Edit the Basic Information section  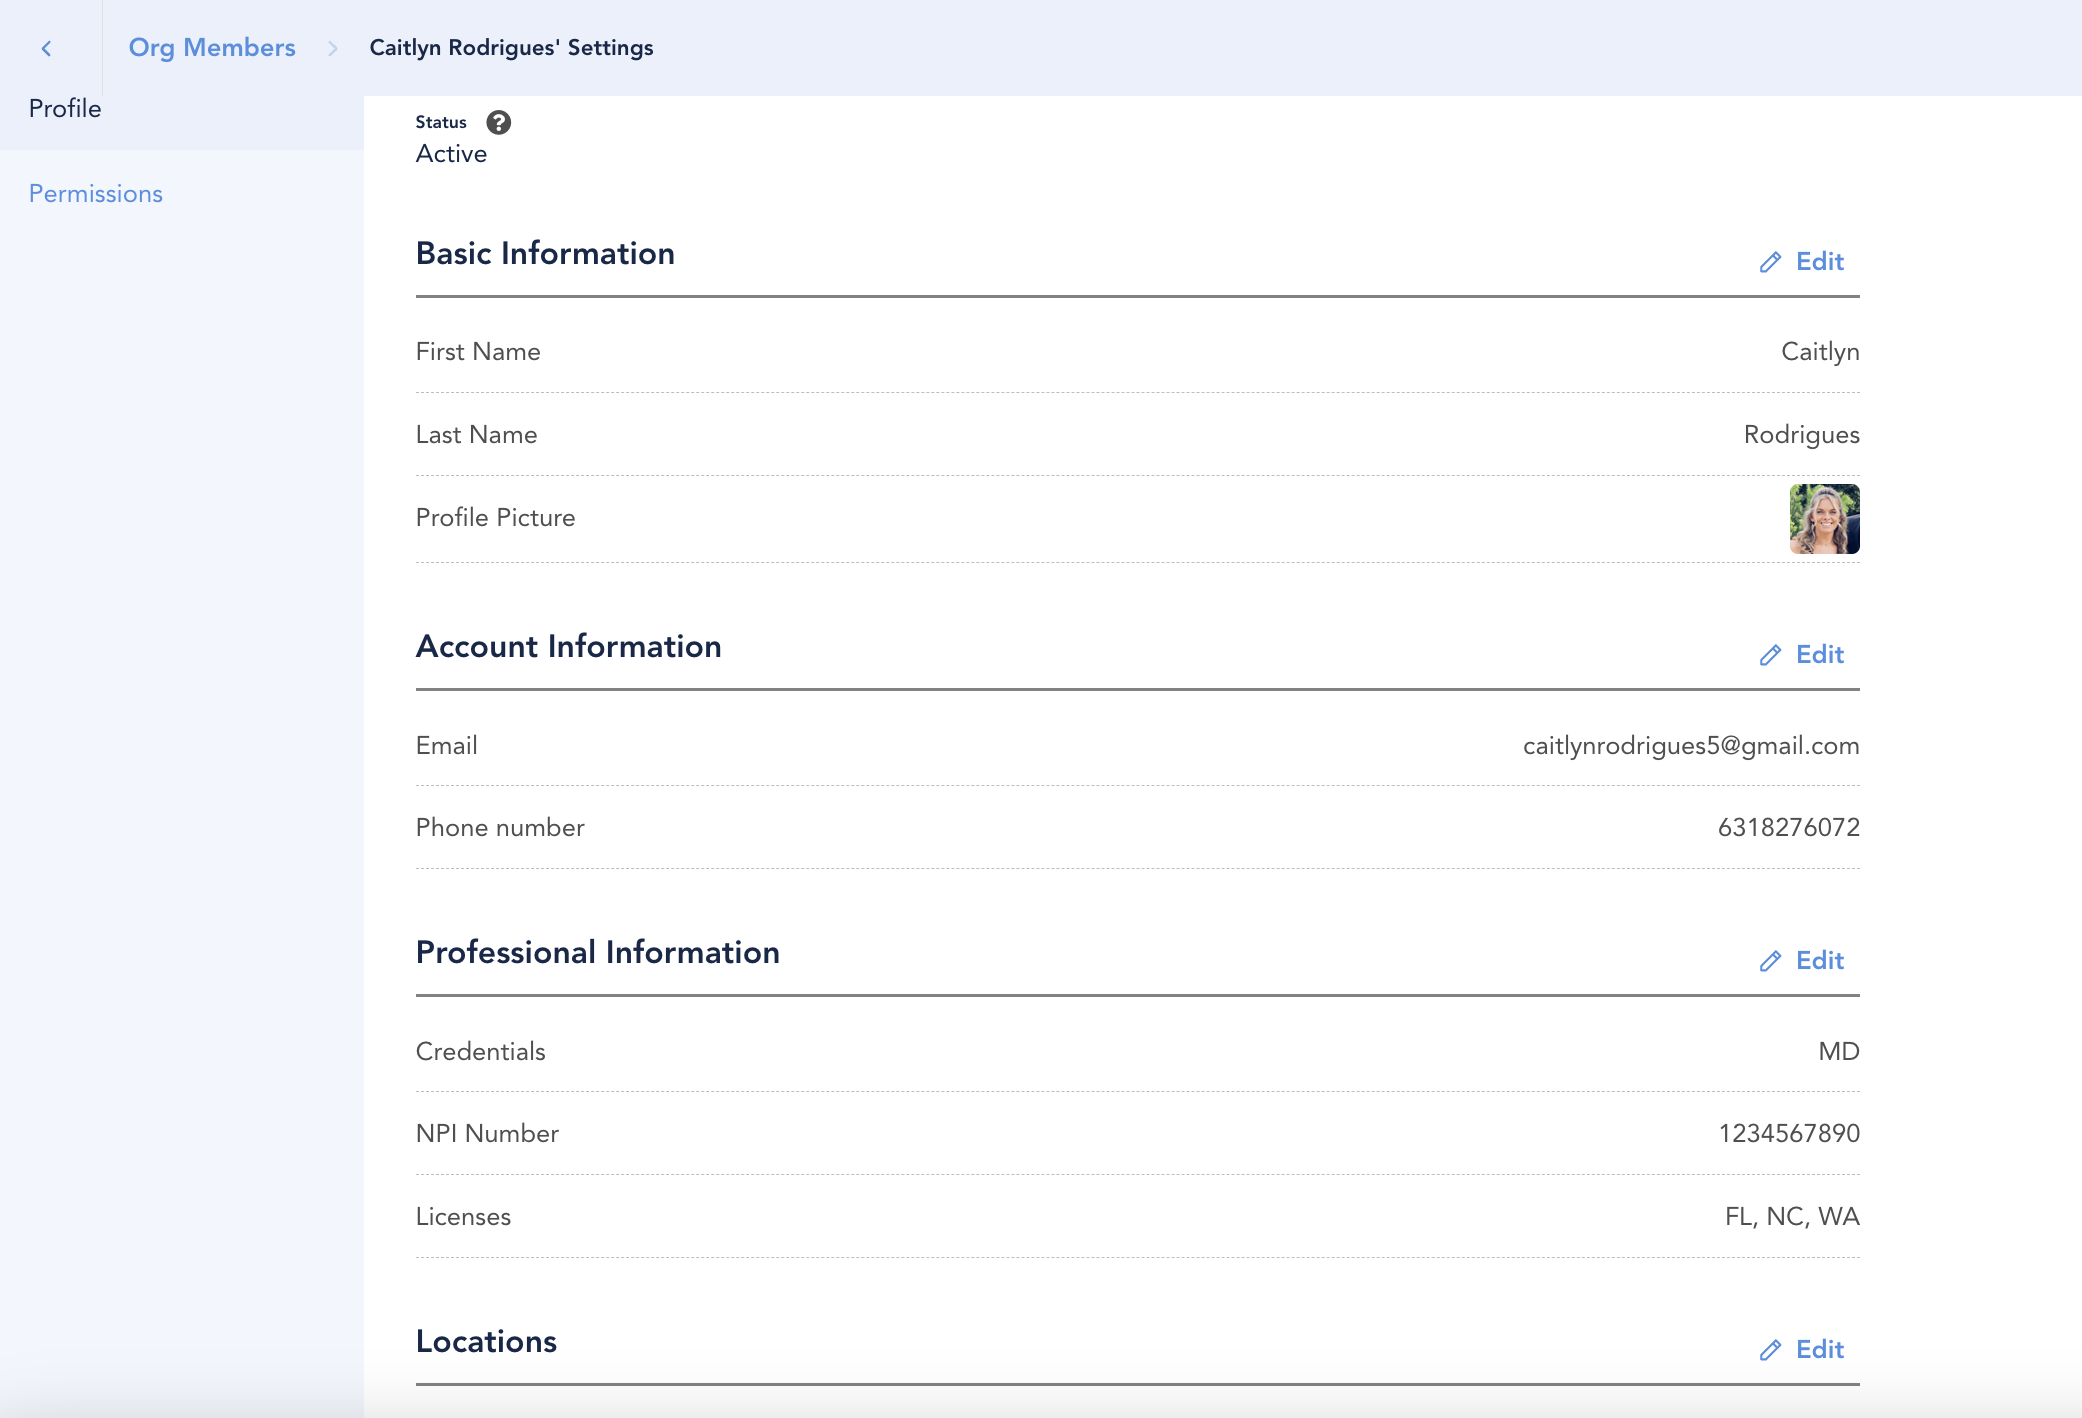click(1819, 262)
